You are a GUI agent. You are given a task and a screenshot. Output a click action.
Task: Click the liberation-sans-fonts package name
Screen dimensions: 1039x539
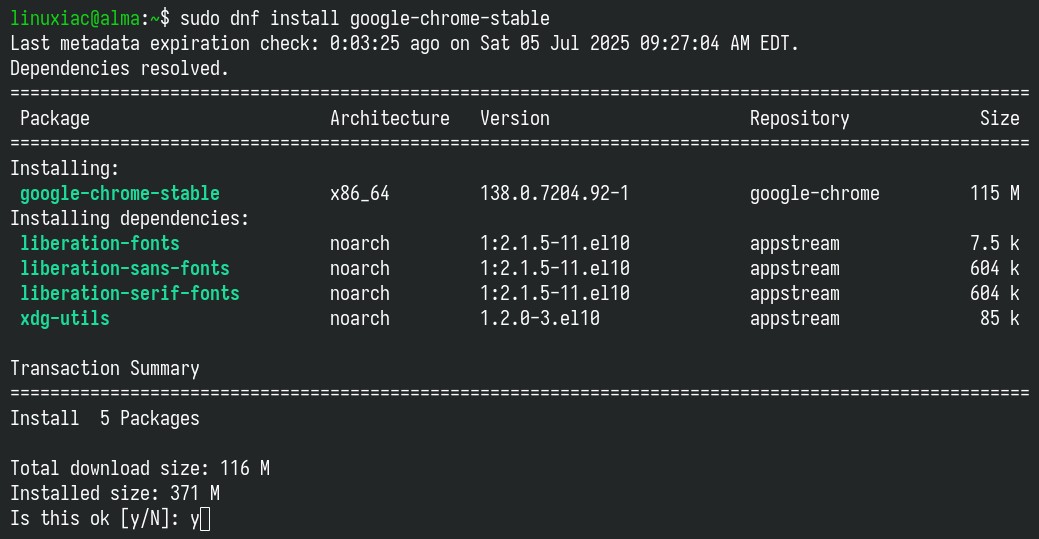tap(125, 268)
